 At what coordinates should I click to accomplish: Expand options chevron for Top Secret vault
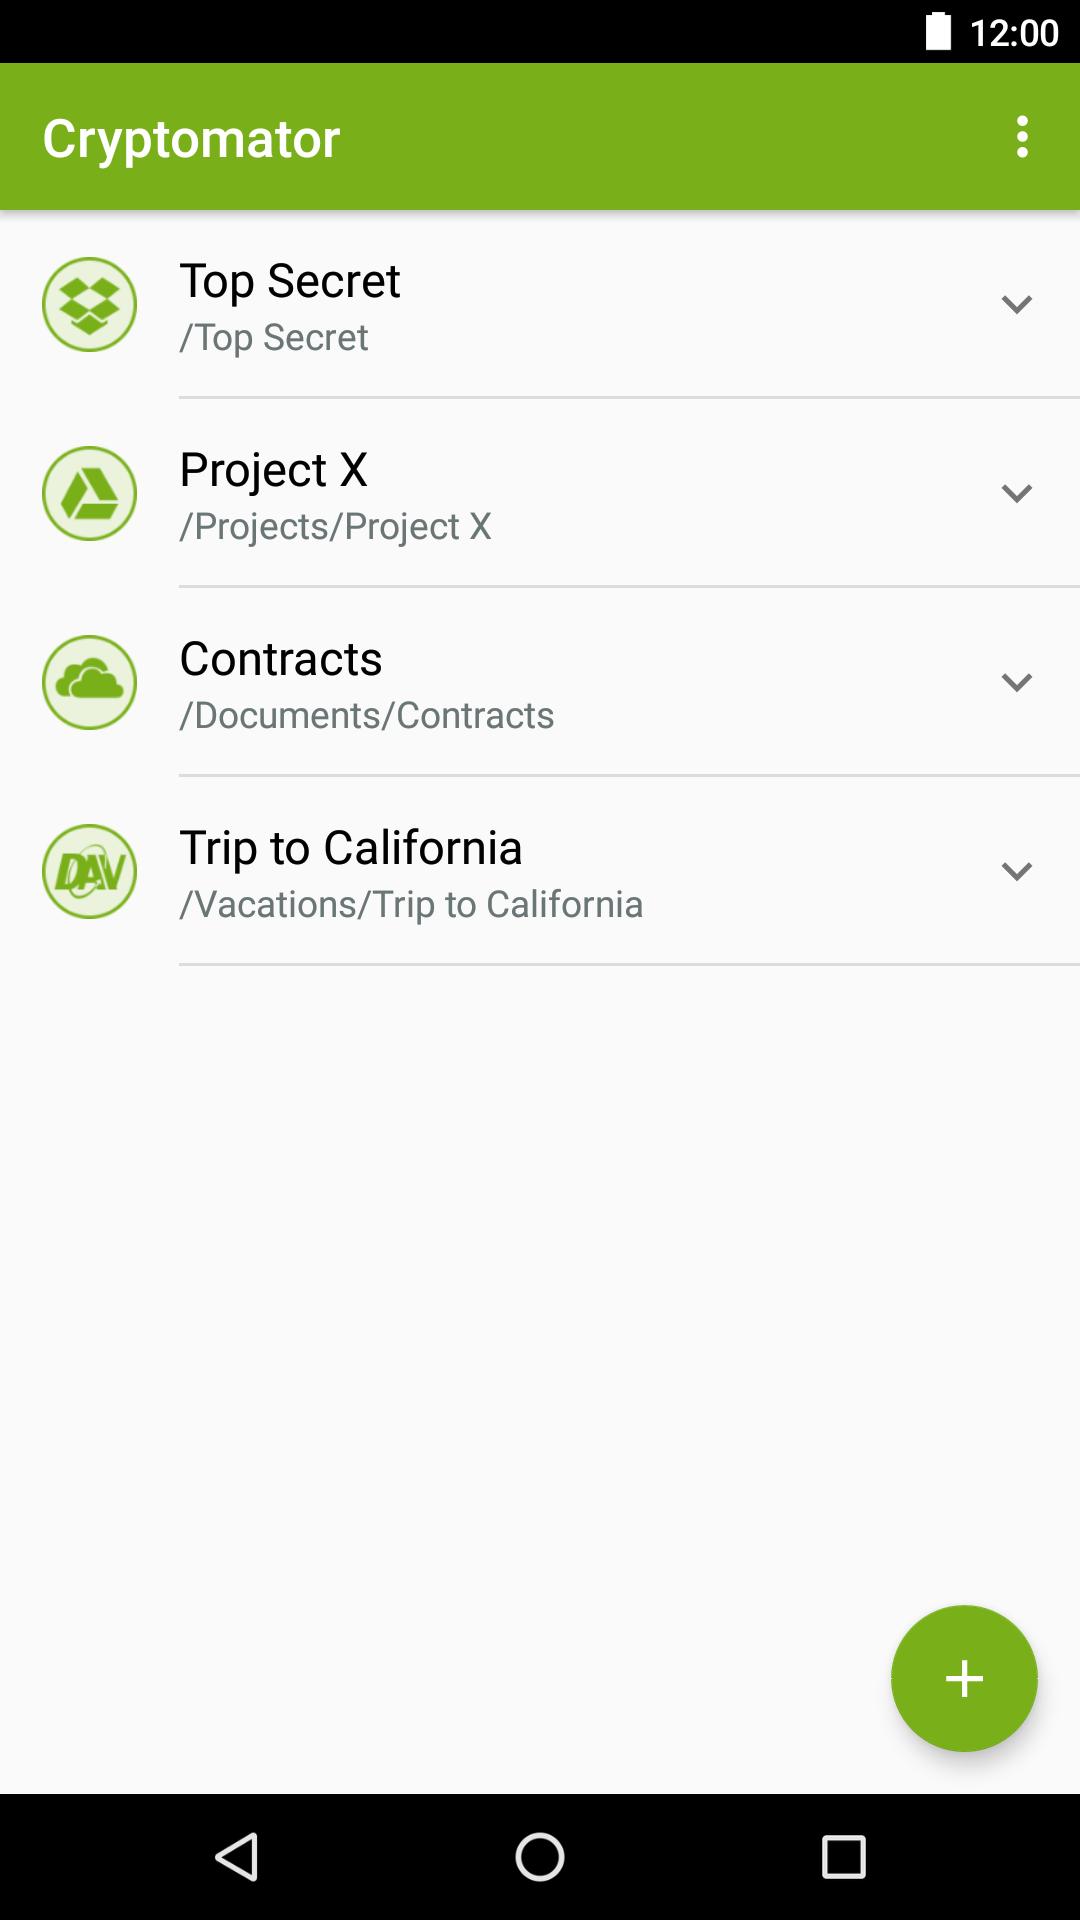tap(1017, 304)
